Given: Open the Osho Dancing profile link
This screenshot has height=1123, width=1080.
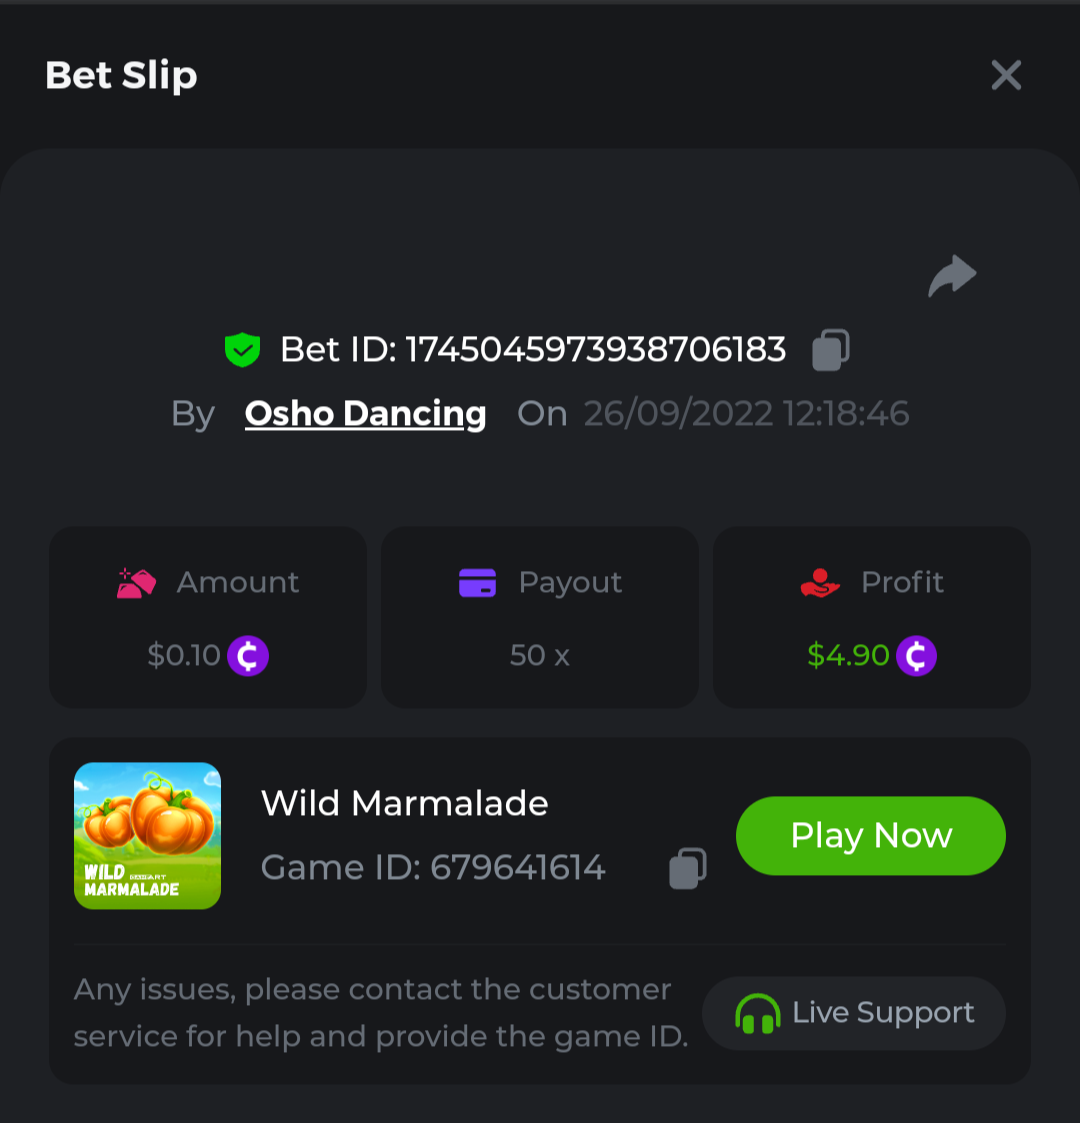Looking at the screenshot, I should (x=365, y=414).
